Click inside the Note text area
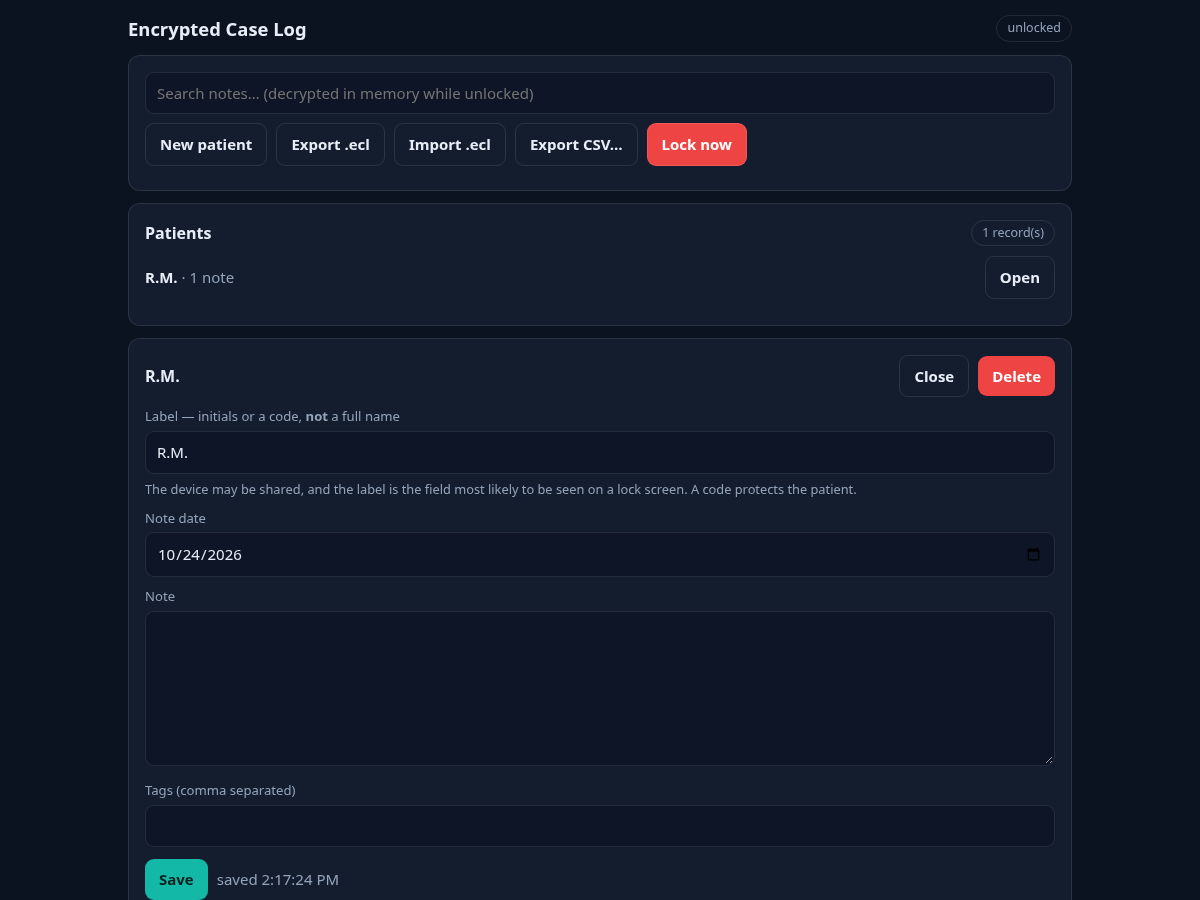Viewport: 1200px width, 900px height. (x=600, y=688)
